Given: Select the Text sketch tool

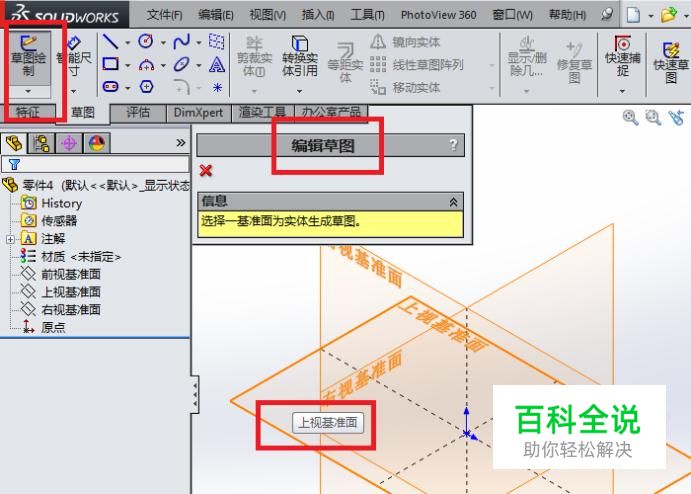Looking at the screenshot, I should [x=217, y=65].
